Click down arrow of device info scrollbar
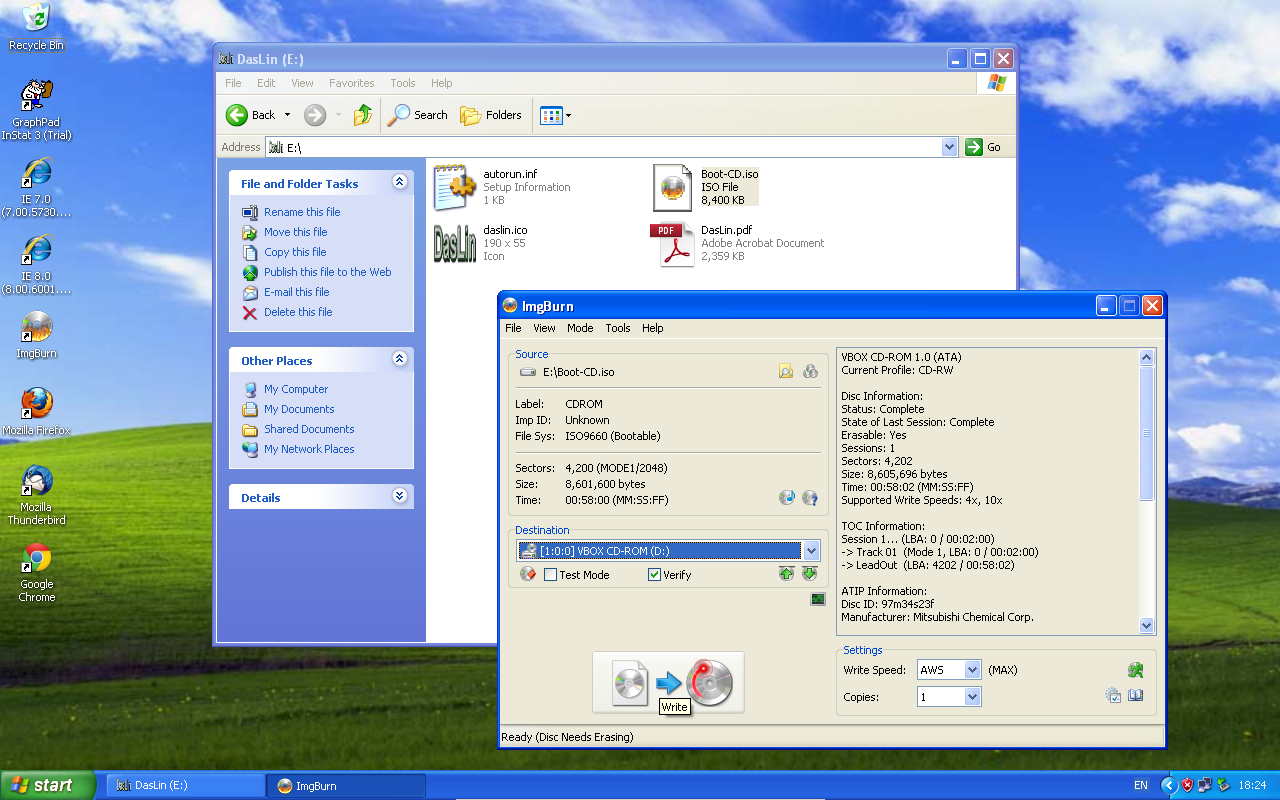1280x800 pixels. 1146,625
